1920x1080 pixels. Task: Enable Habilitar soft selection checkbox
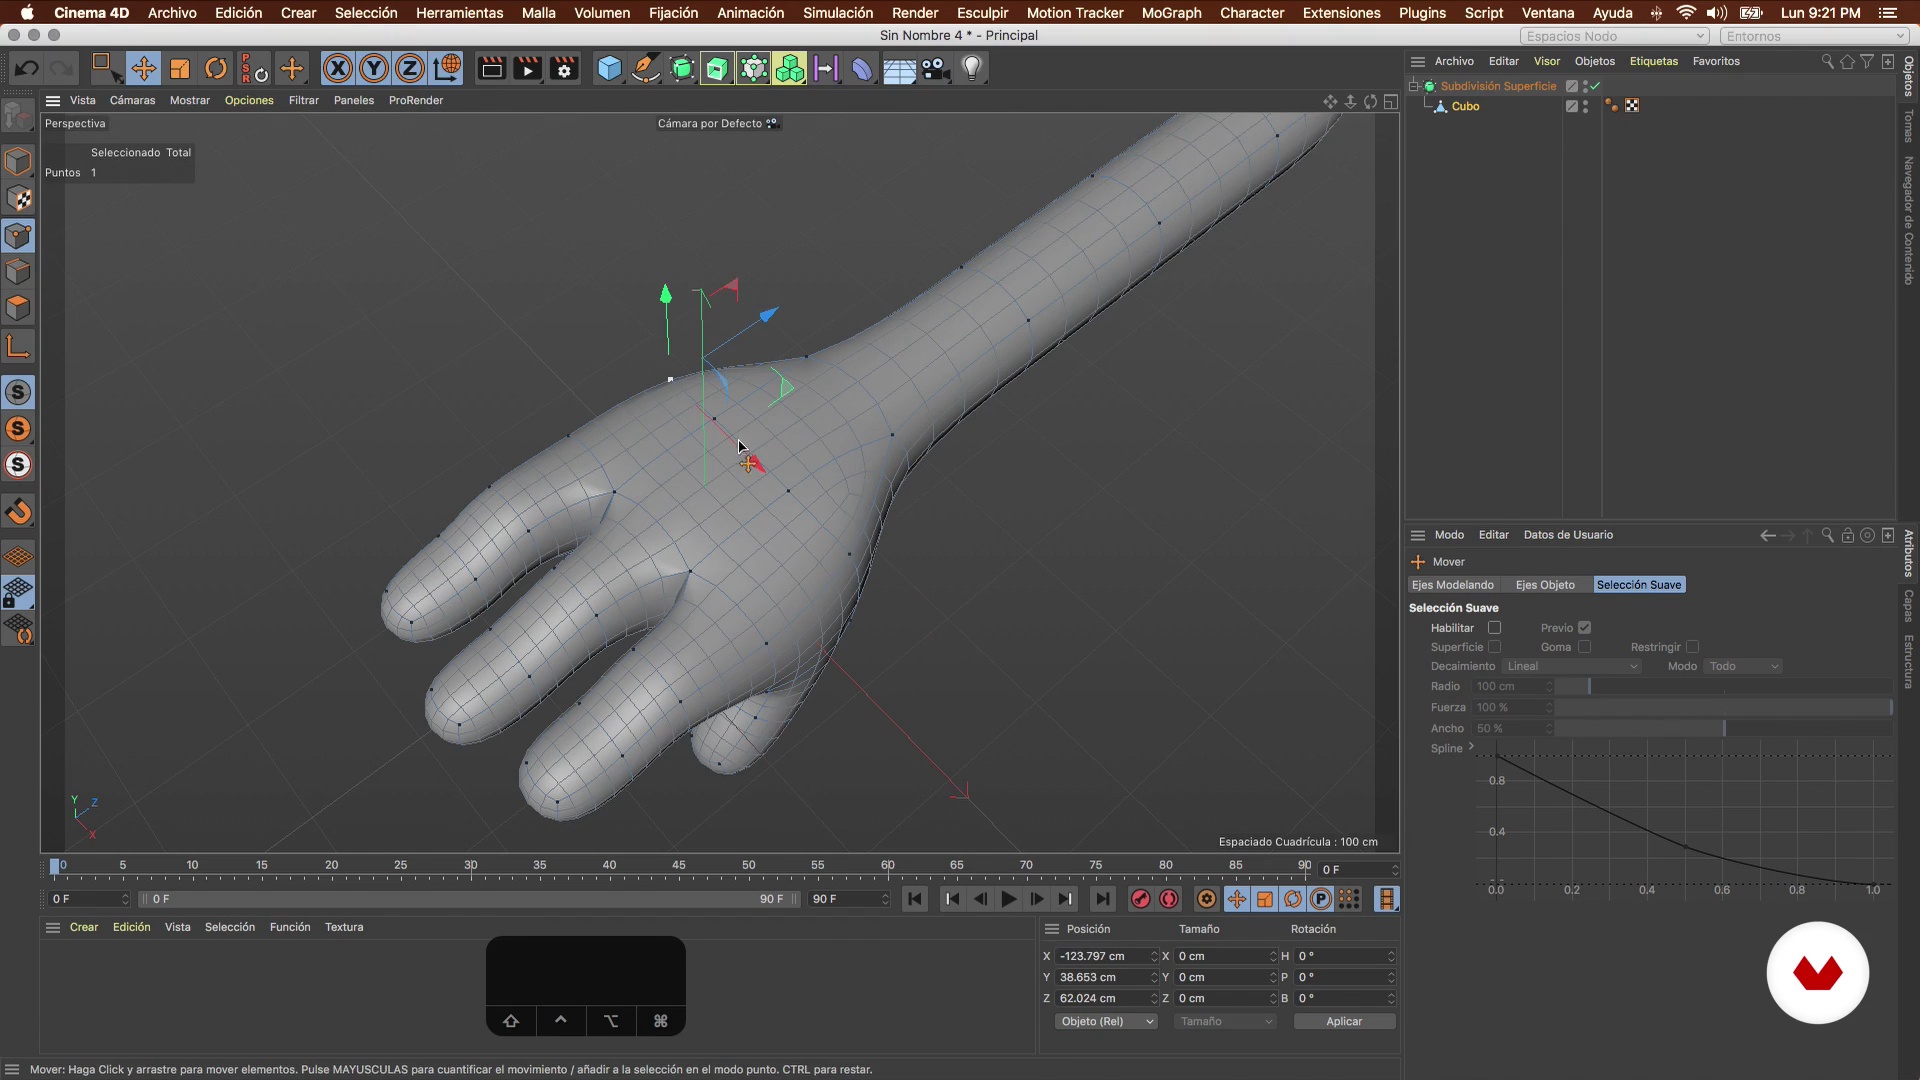(x=1494, y=628)
